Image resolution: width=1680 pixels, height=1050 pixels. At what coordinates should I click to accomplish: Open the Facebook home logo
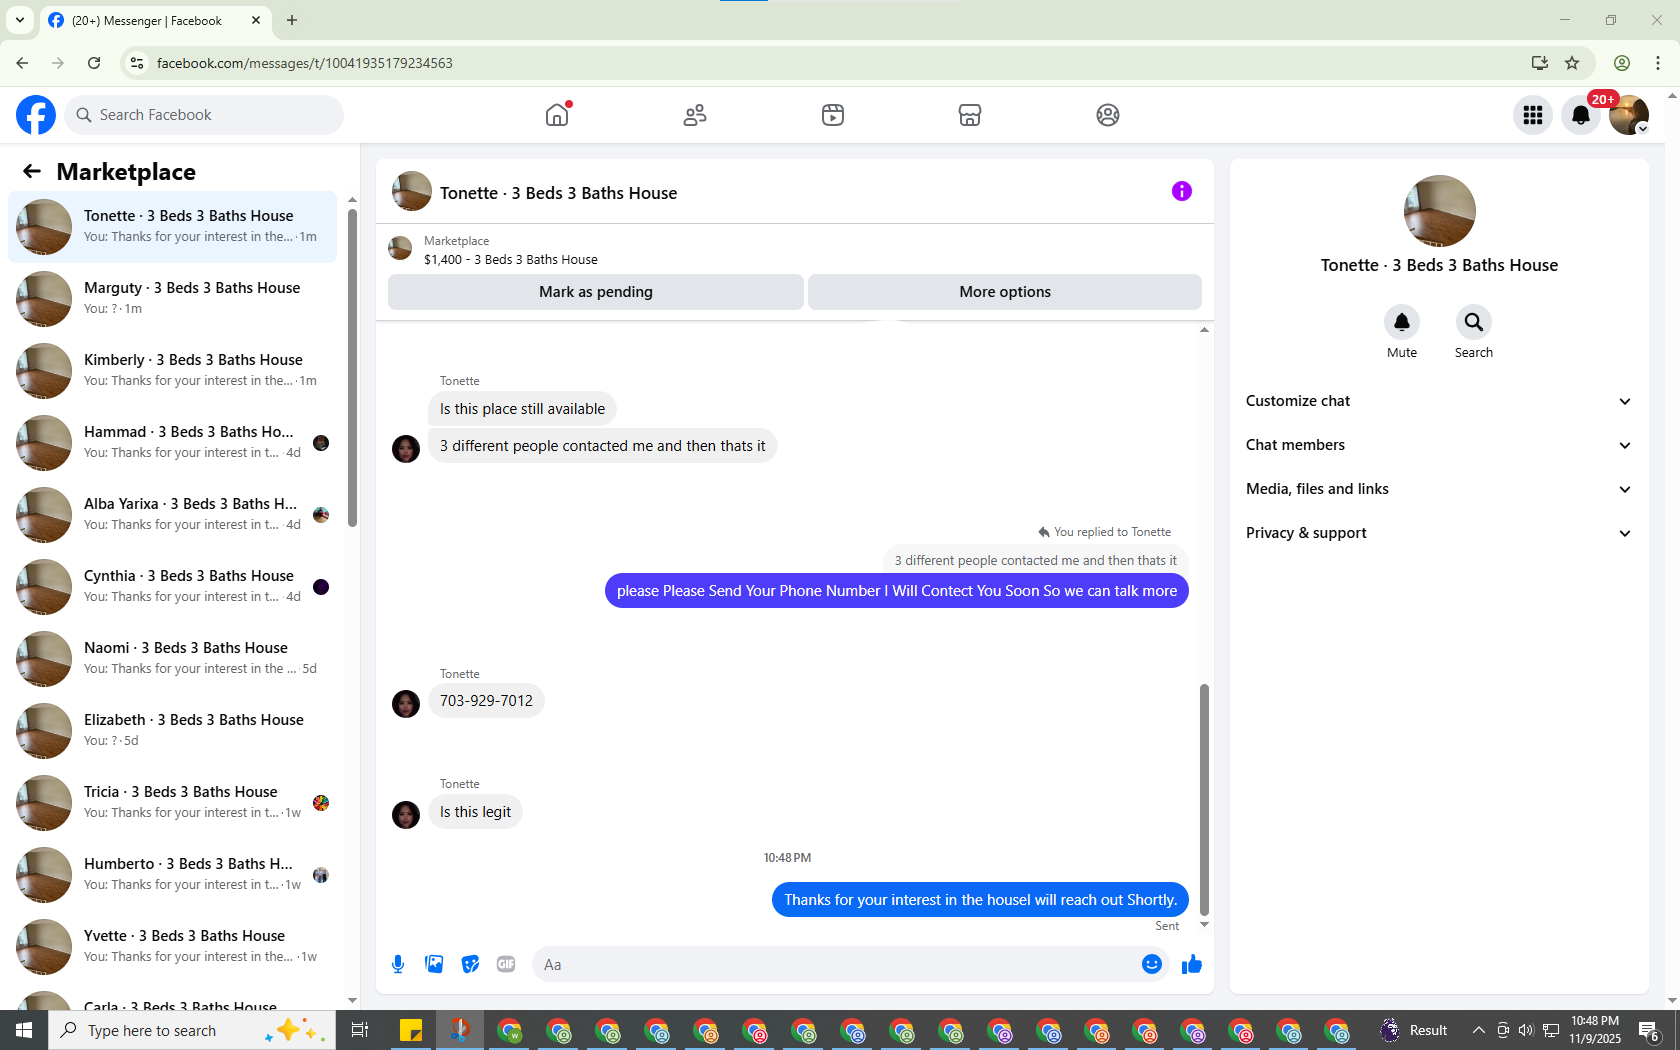[36, 115]
